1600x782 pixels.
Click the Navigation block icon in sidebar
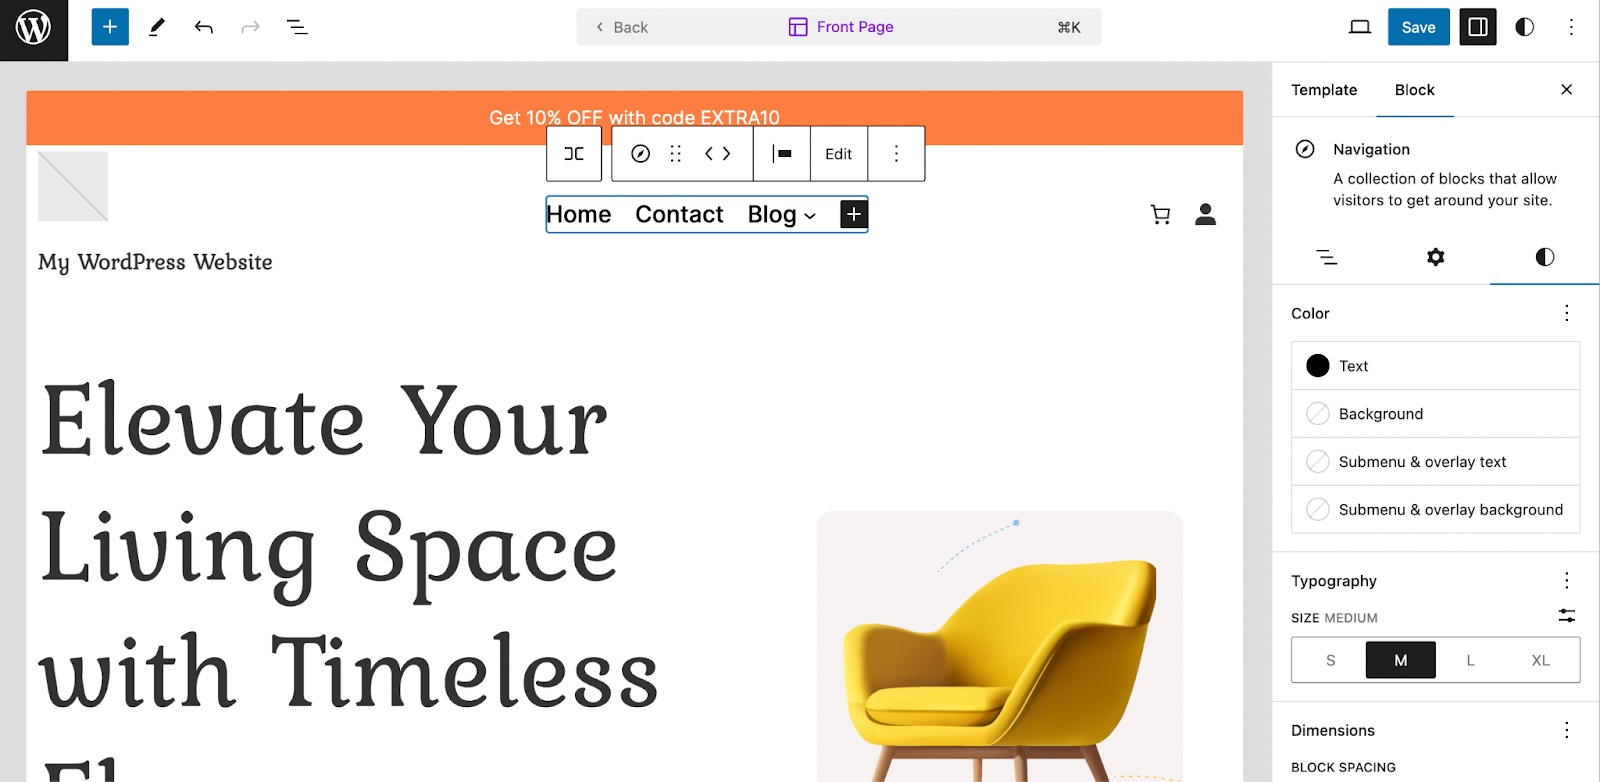[x=1305, y=149]
